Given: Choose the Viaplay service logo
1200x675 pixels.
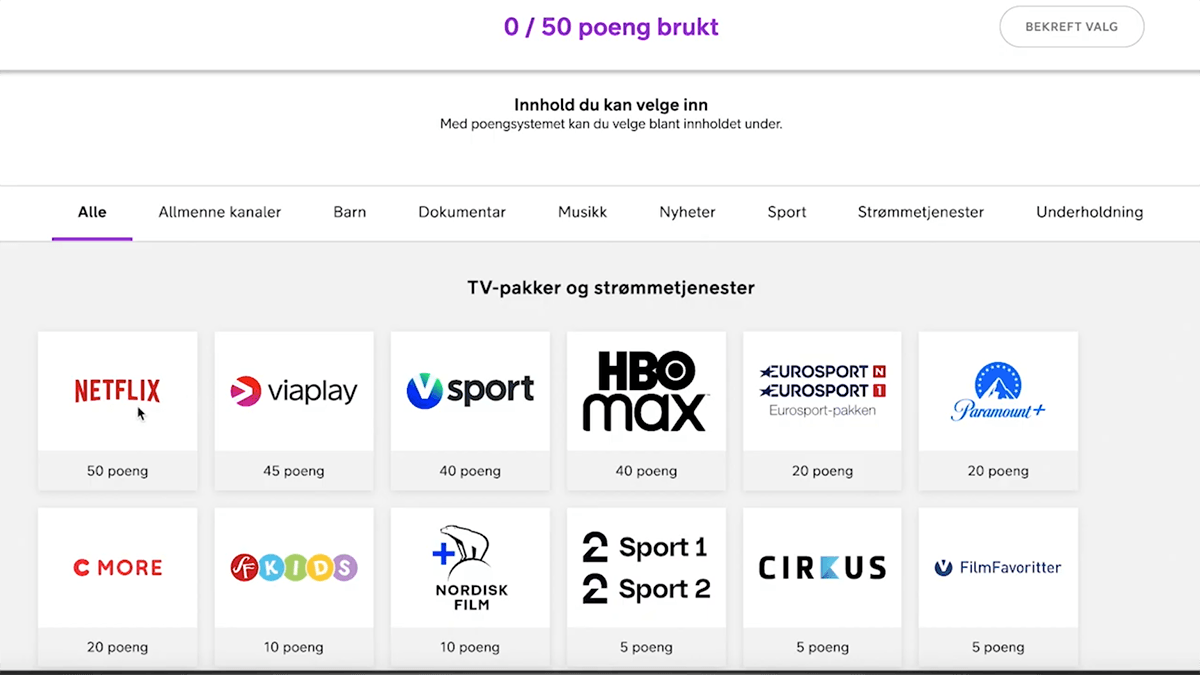Looking at the screenshot, I should pos(294,391).
